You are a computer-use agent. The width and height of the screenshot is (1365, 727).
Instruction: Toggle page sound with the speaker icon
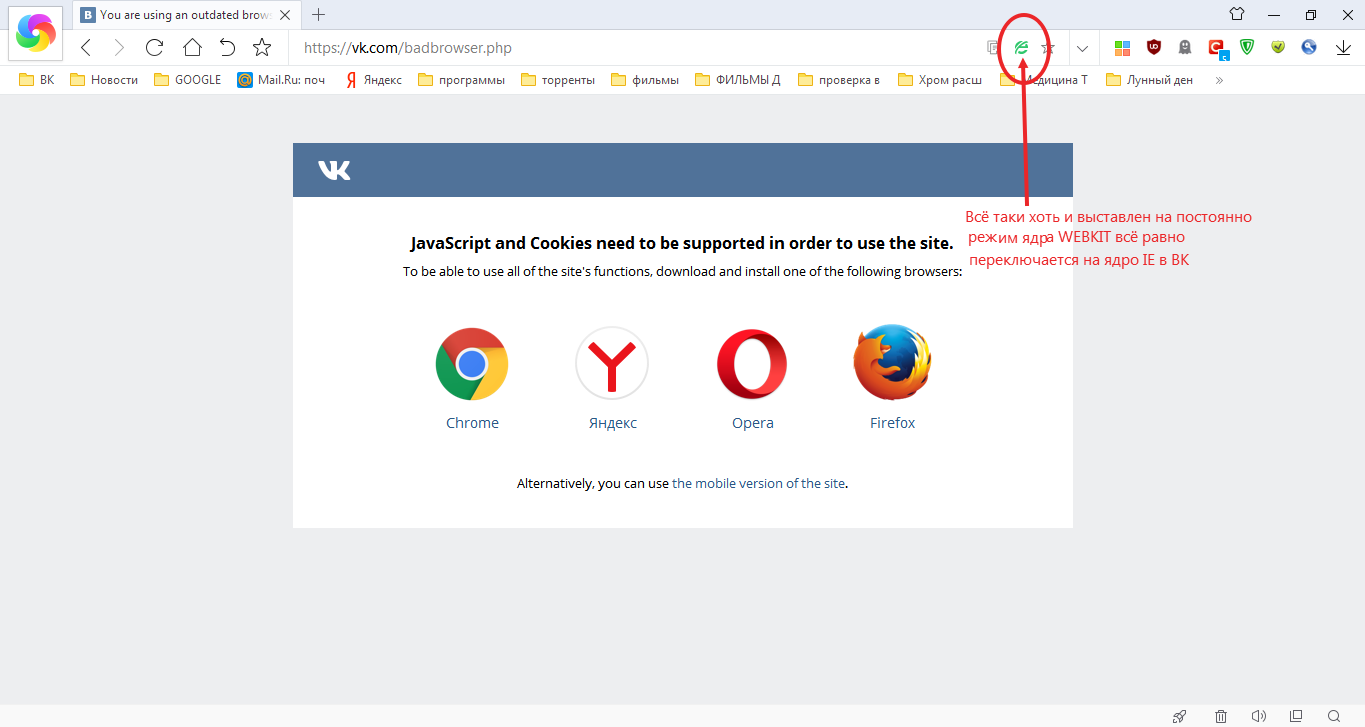1259,716
